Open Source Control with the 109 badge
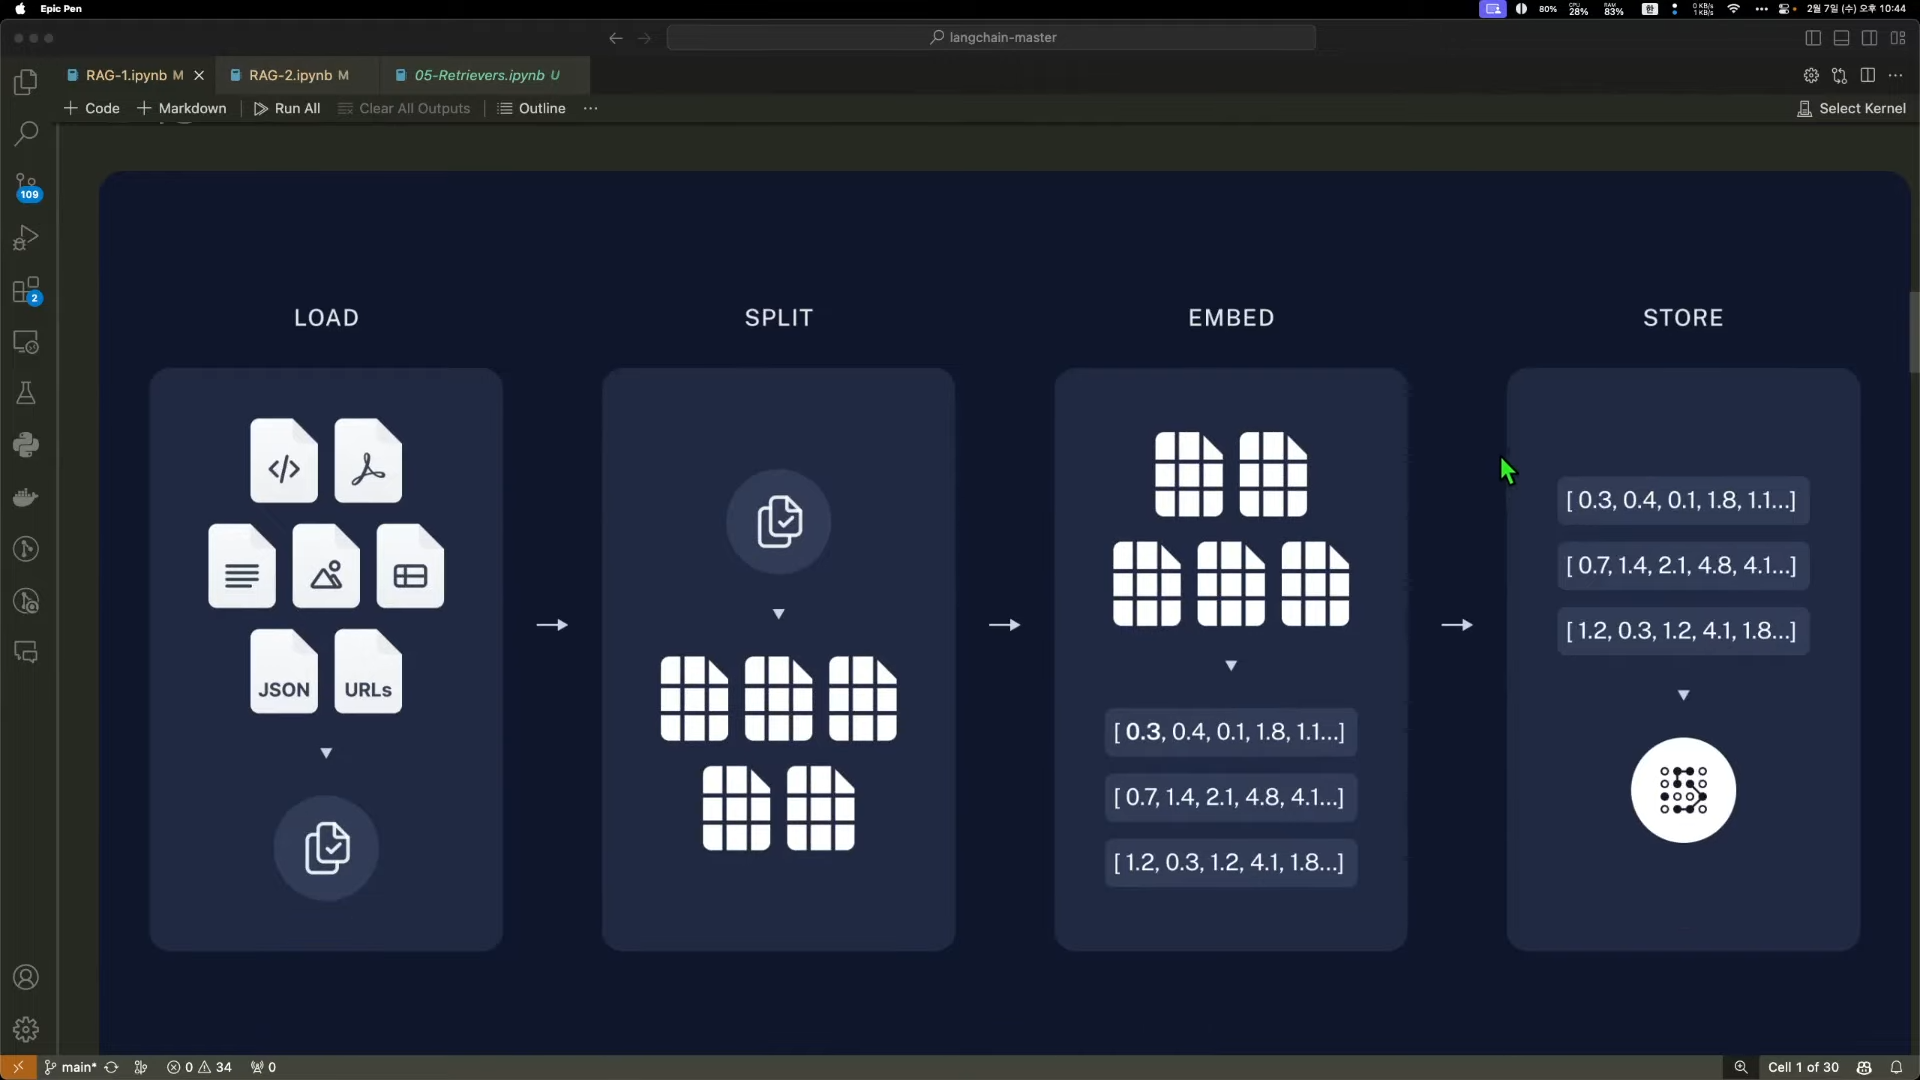The image size is (1920, 1080). (26, 186)
